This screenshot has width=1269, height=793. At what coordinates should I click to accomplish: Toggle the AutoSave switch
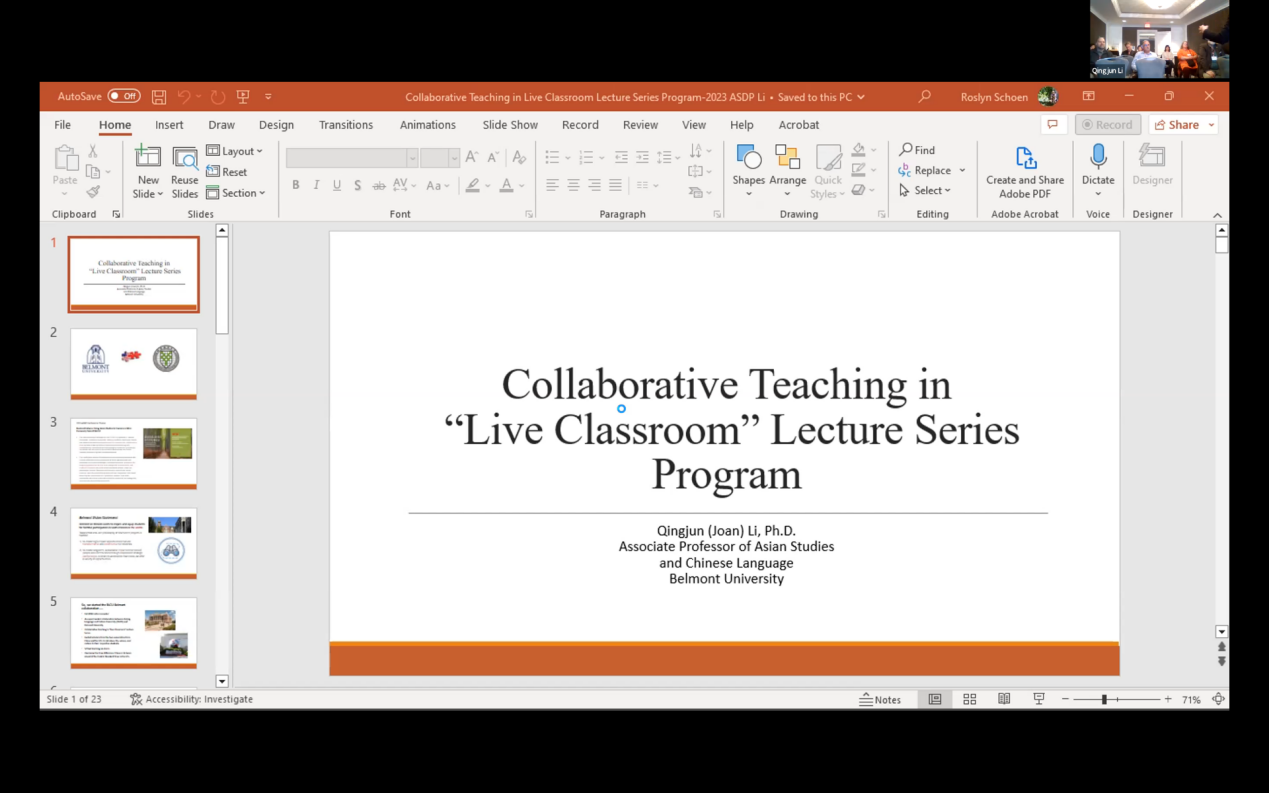[x=124, y=97]
